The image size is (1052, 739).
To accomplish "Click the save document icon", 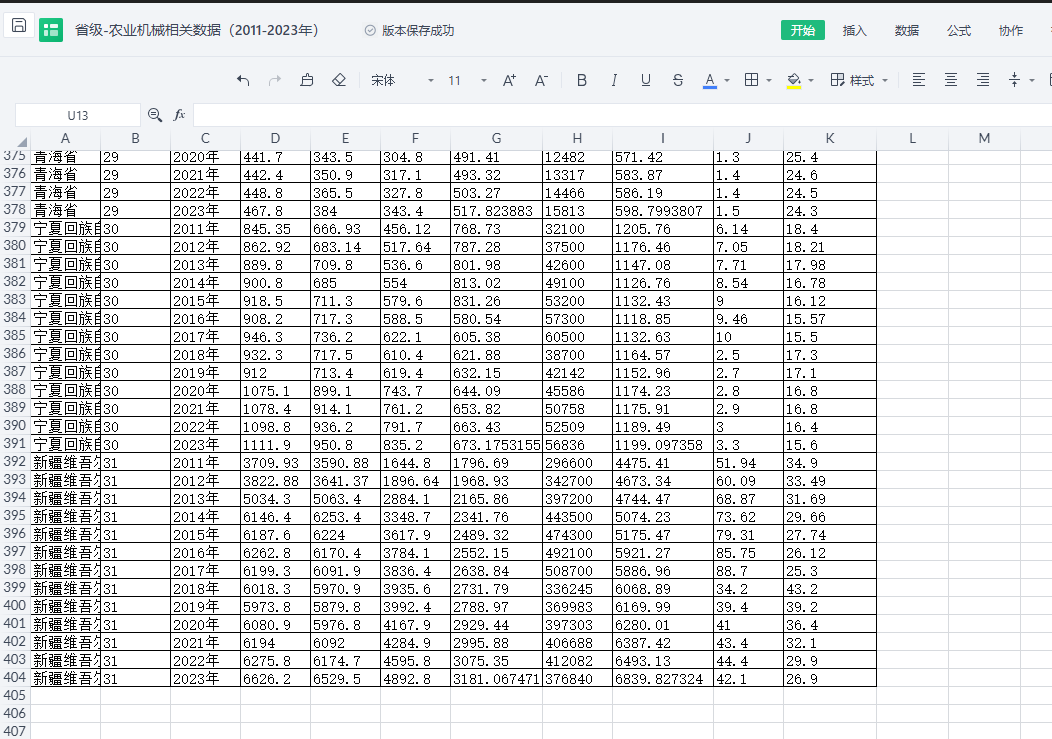I will [19, 26].
